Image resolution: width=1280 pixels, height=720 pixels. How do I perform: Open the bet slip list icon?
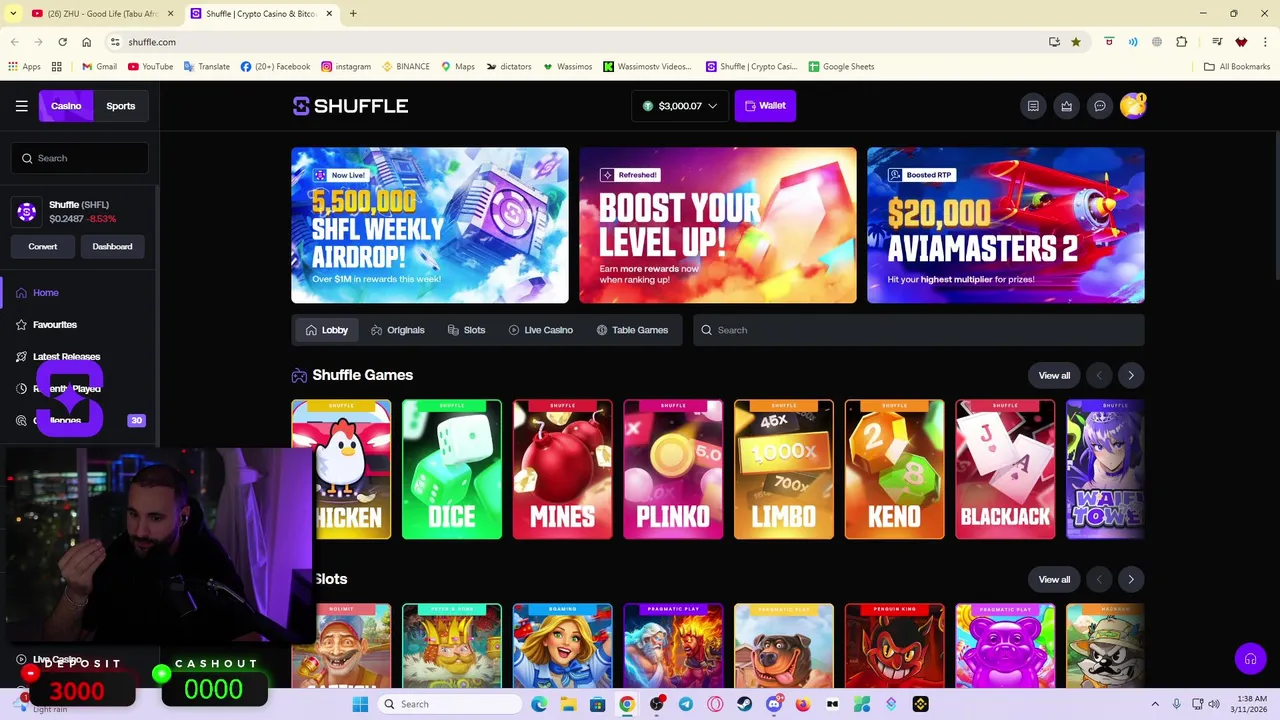1033,106
